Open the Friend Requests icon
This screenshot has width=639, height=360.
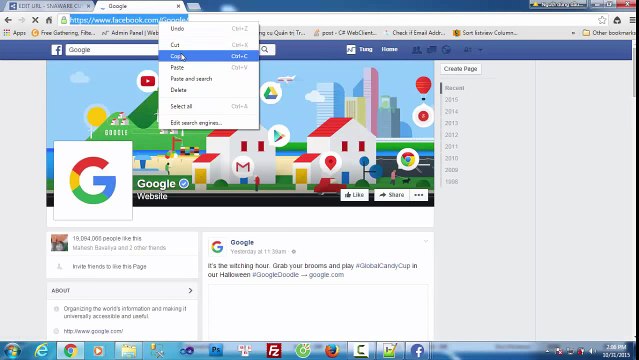click(416, 50)
